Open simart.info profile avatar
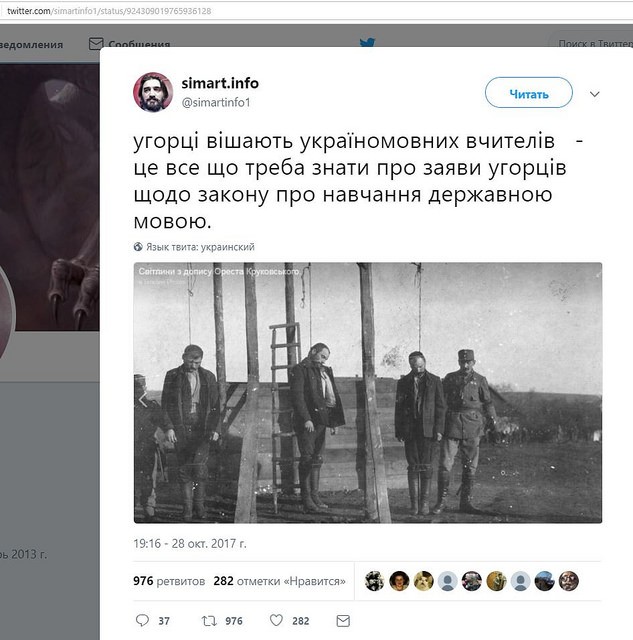This screenshot has width=633, height=640. coord(153,92)
